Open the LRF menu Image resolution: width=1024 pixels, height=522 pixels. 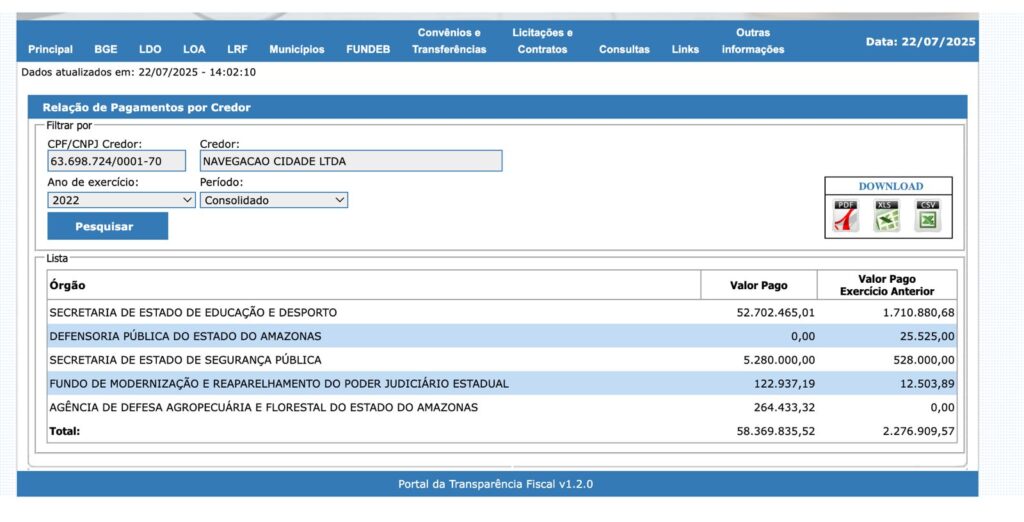point(237,49)
